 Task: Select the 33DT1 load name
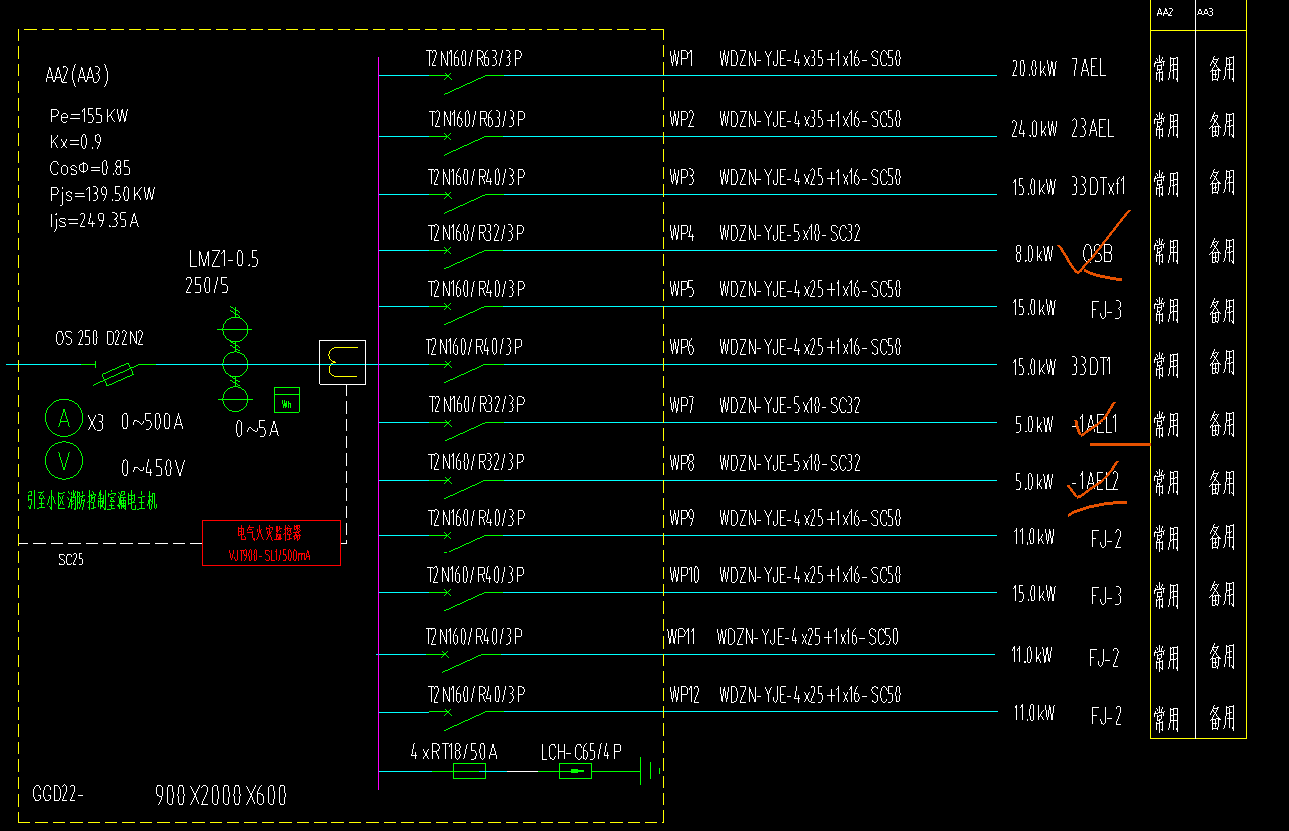click(1091, 367)
